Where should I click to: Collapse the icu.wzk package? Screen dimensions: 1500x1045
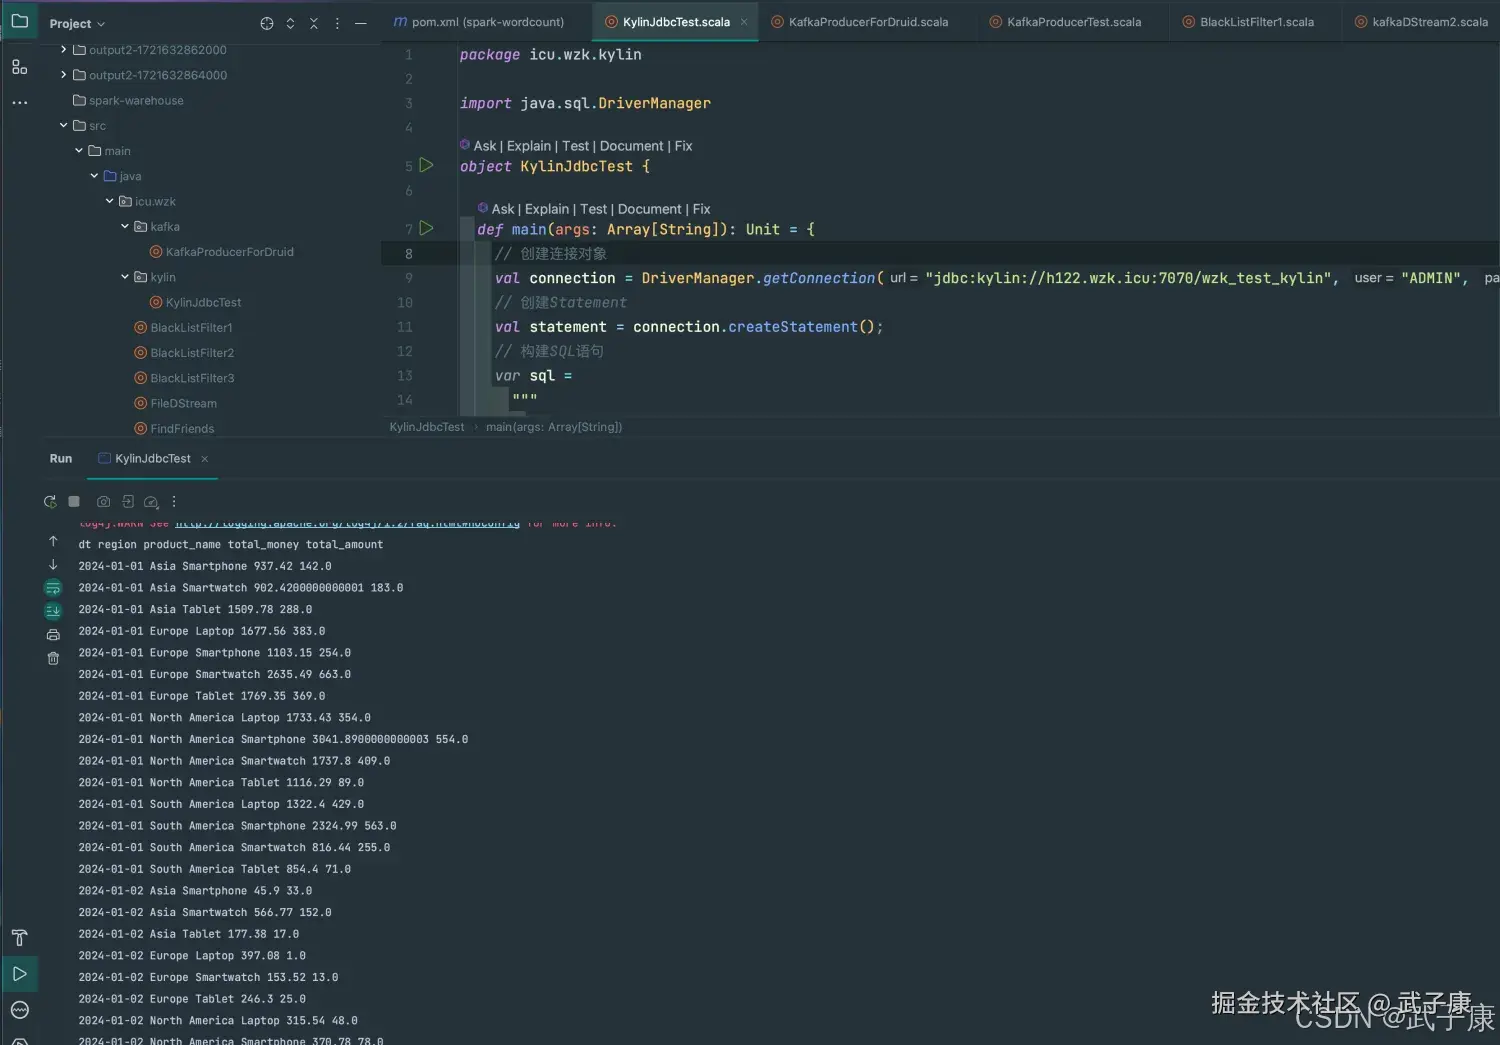click(110, 201)
